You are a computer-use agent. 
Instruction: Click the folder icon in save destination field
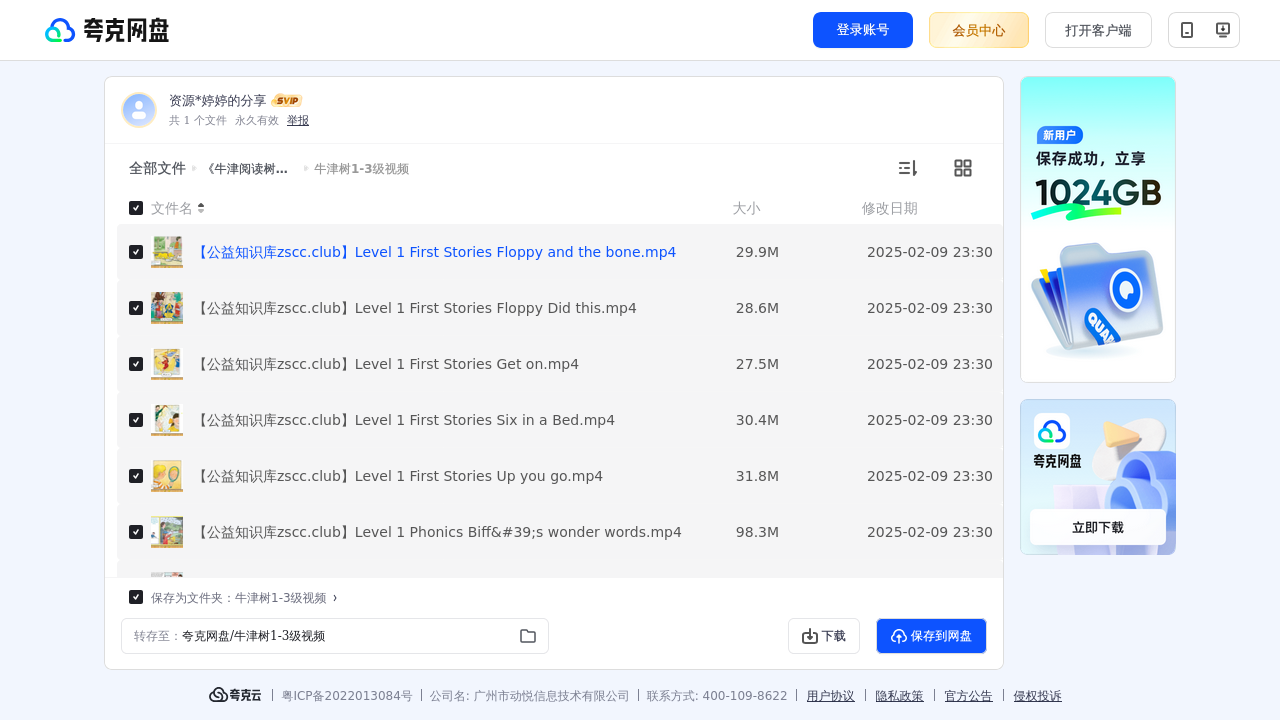[528, 636]
